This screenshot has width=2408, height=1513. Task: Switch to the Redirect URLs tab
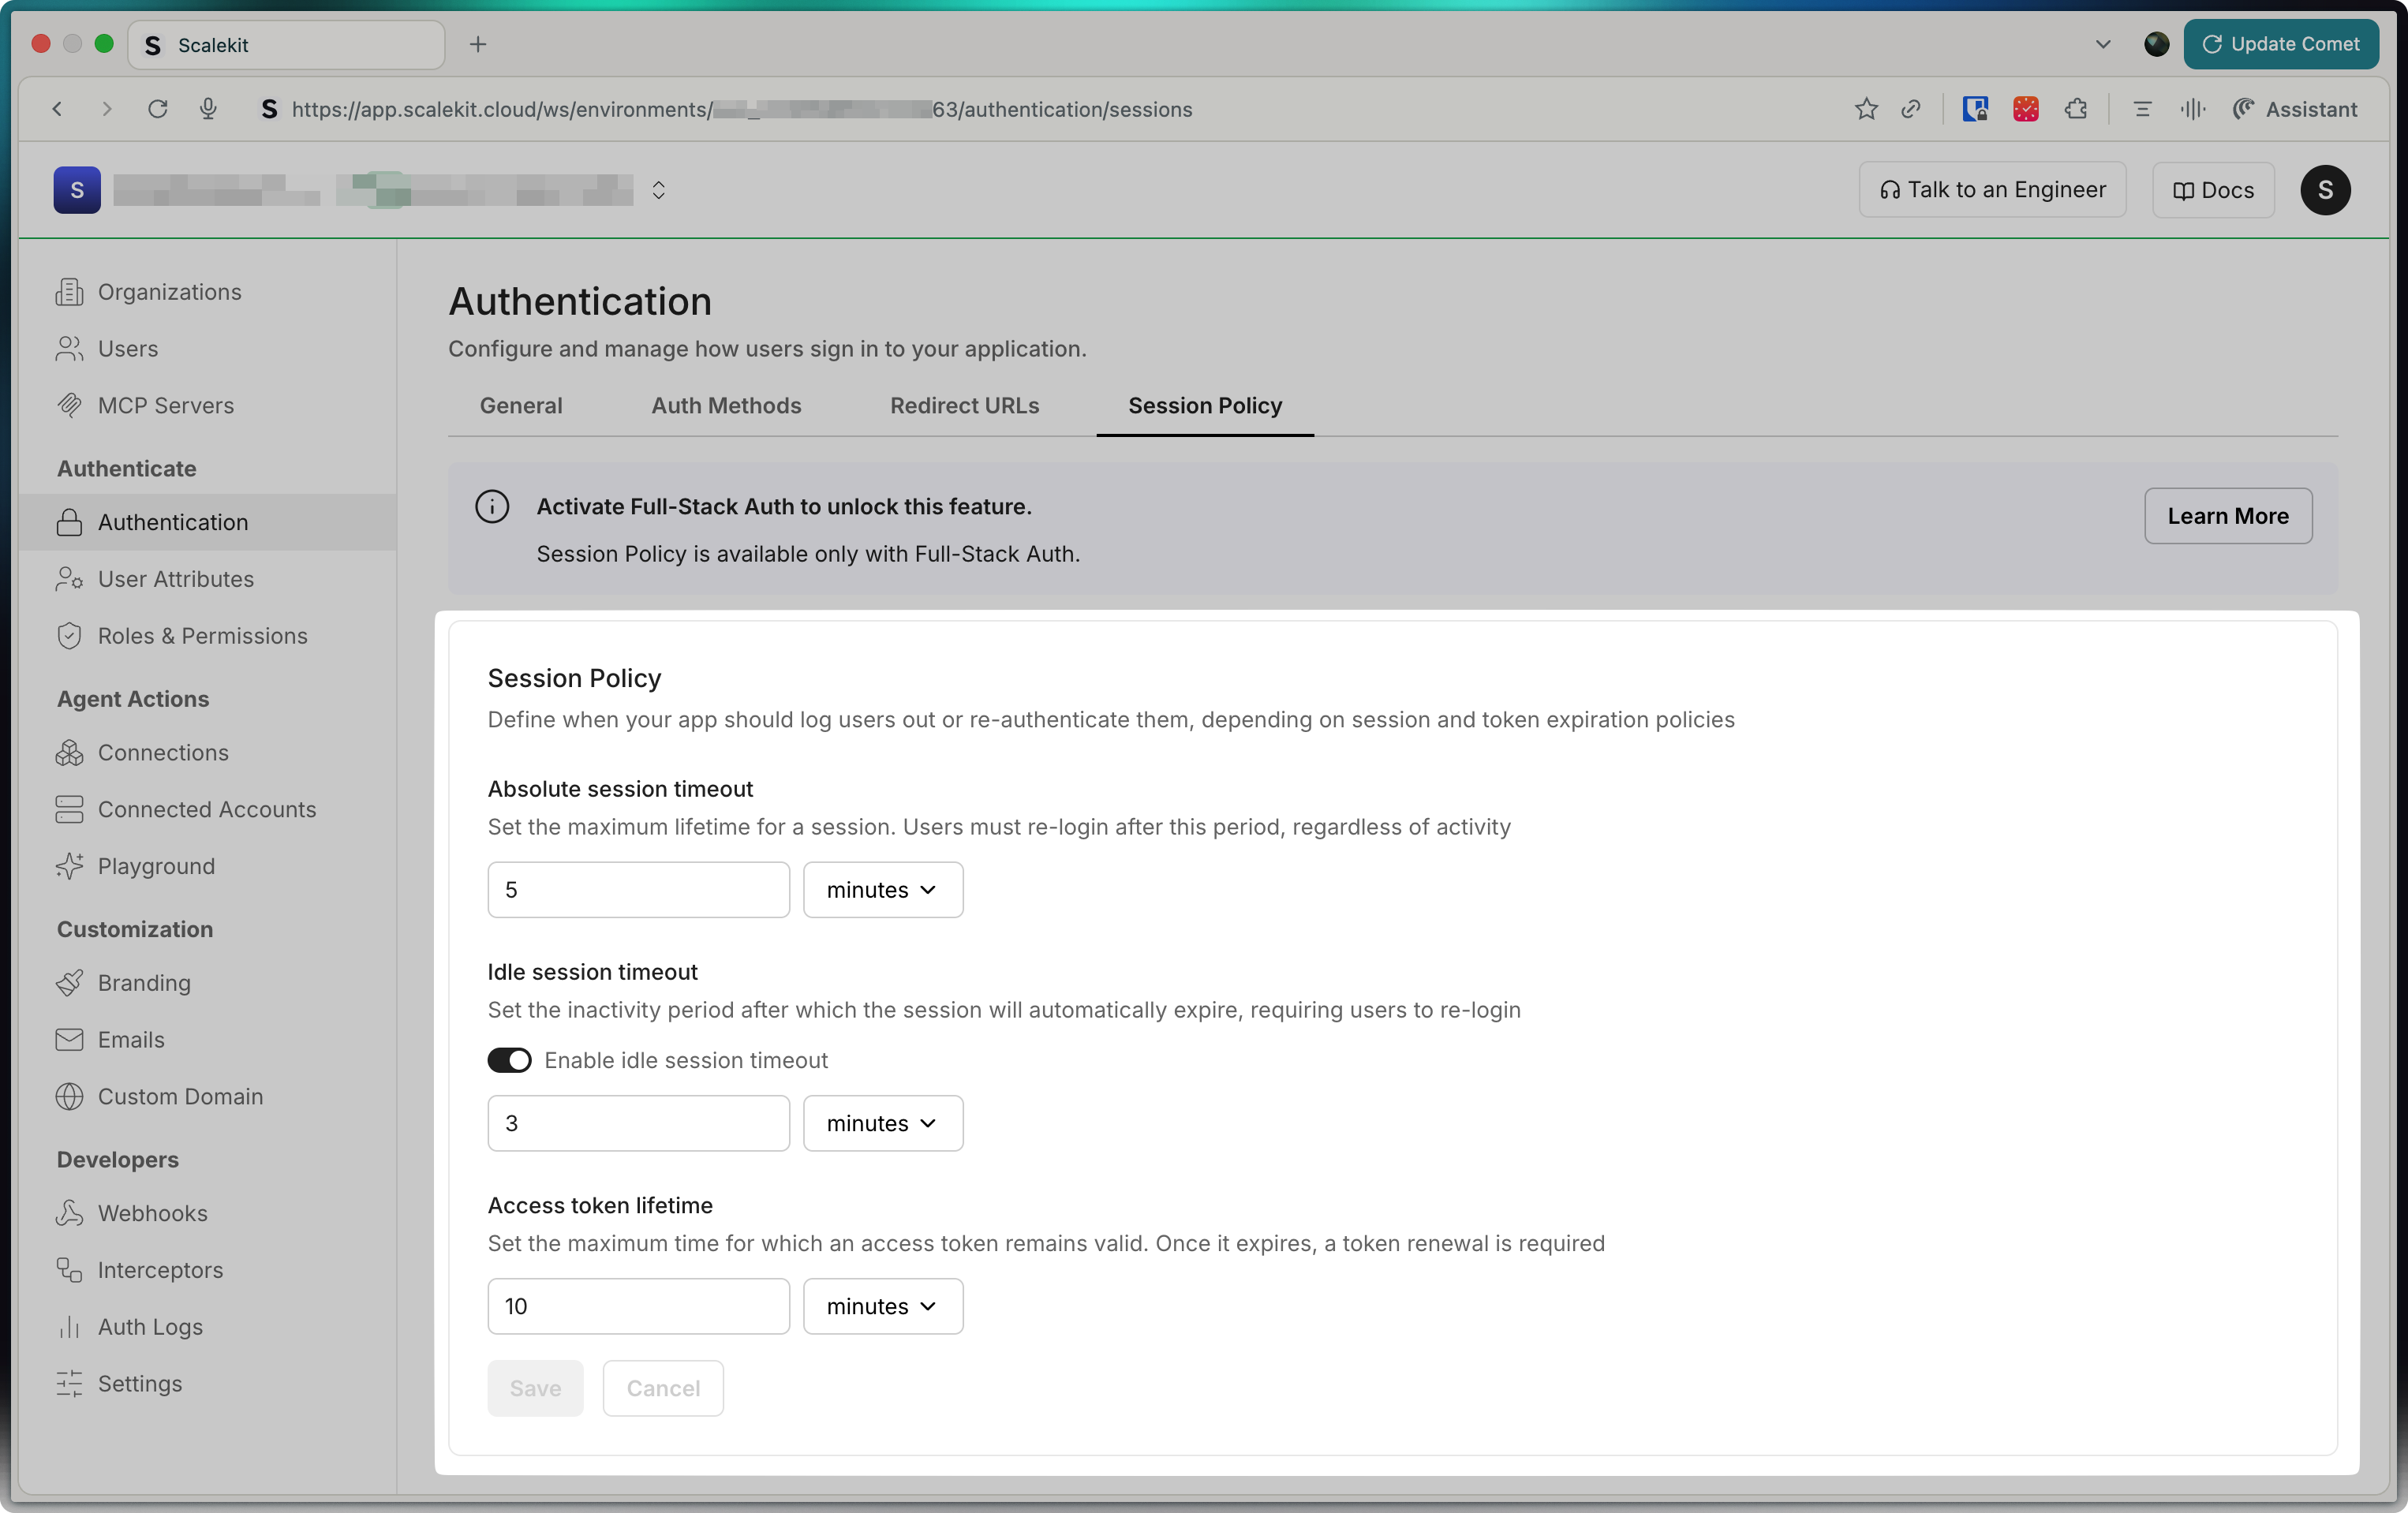pos(964,406)
